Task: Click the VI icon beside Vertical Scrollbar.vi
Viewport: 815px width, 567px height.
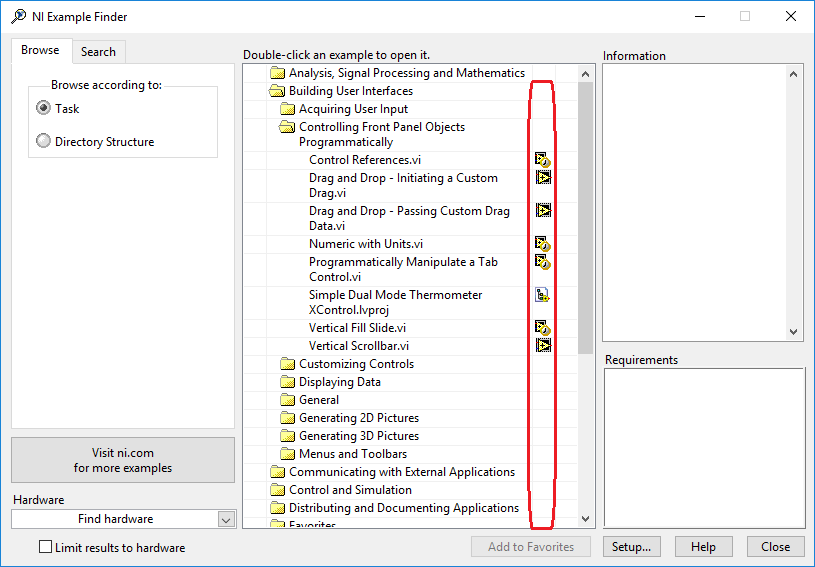Action: [x=543, y=345]
